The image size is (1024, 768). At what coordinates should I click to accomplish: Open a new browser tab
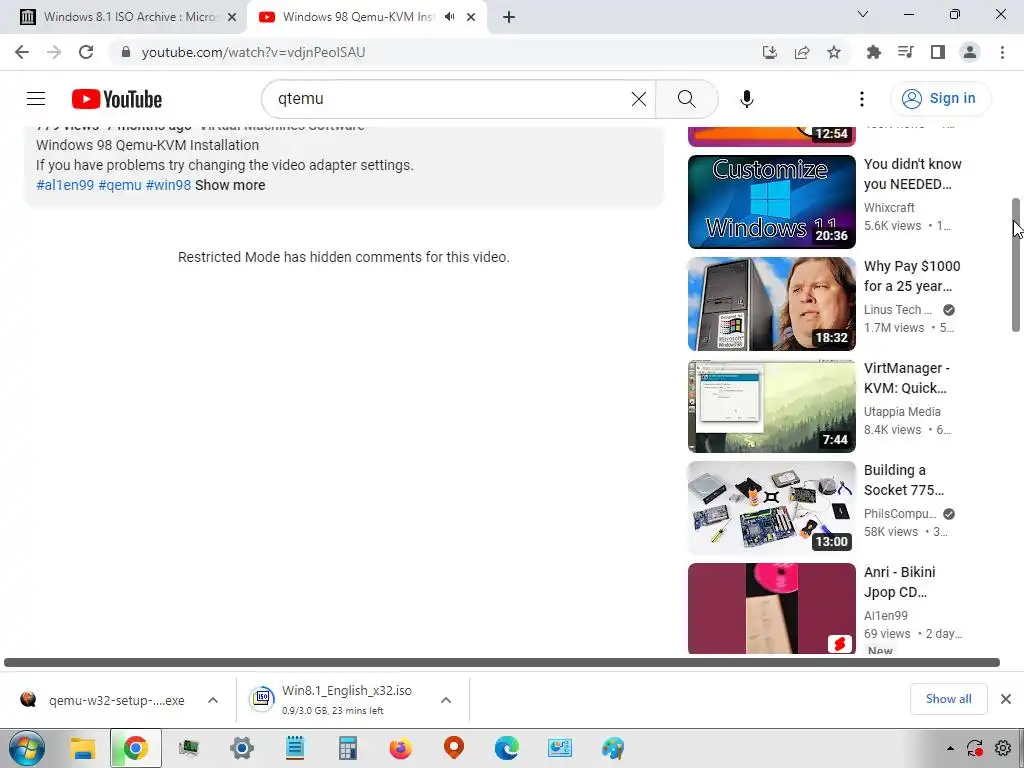(x=509, y=17)
